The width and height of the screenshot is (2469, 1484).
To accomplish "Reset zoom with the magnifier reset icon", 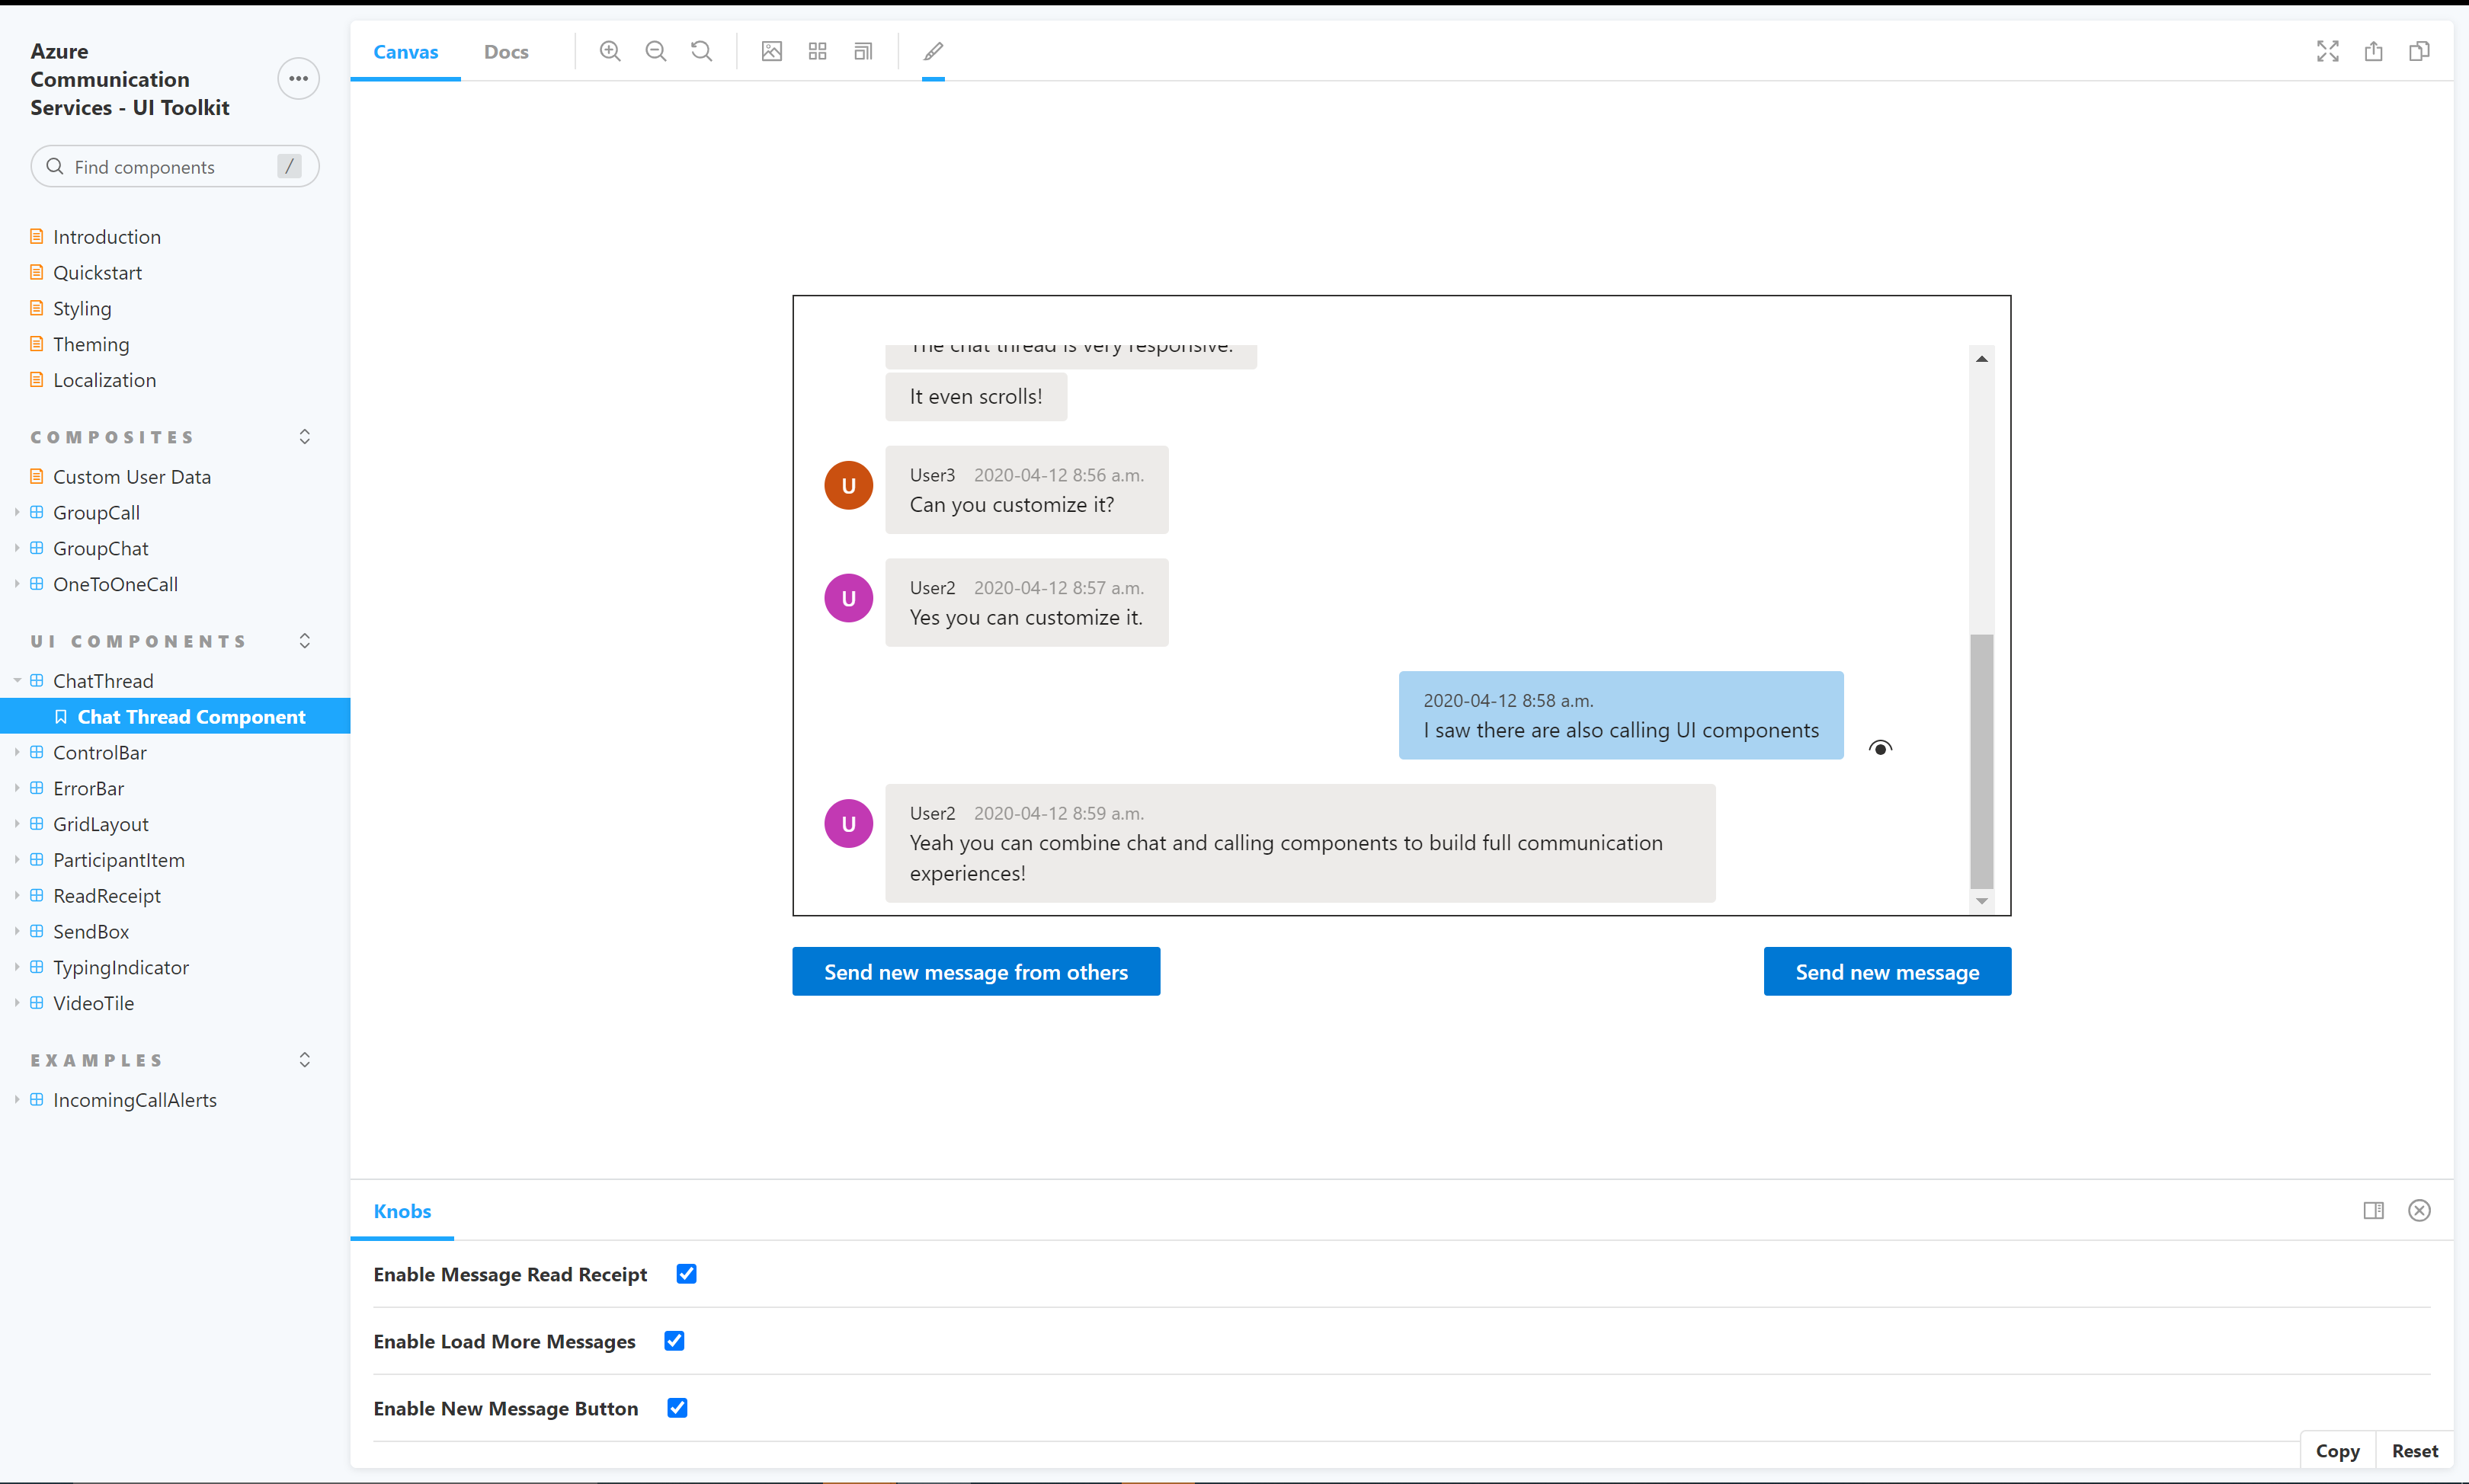I will pyautogui.click(x=702, y=51).
